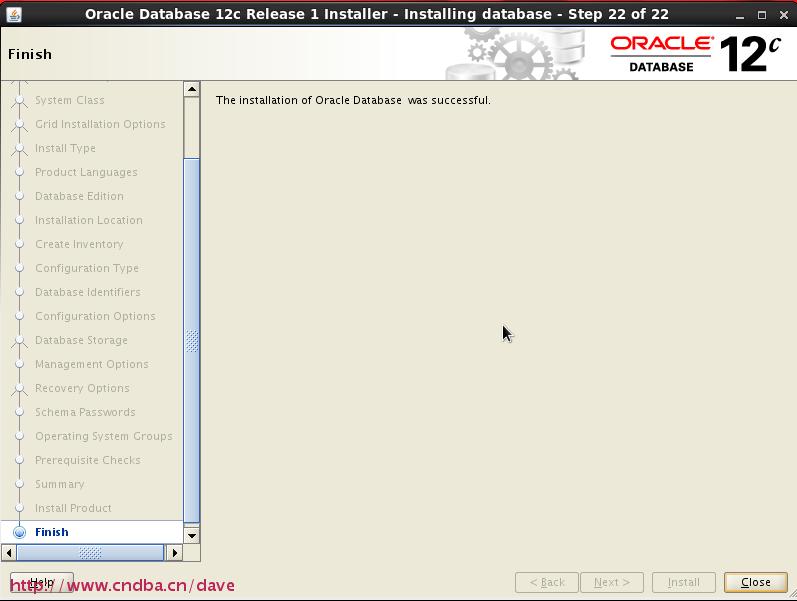Select the Finish step in sidebar
797x601 pixels.
coord(51,532)
